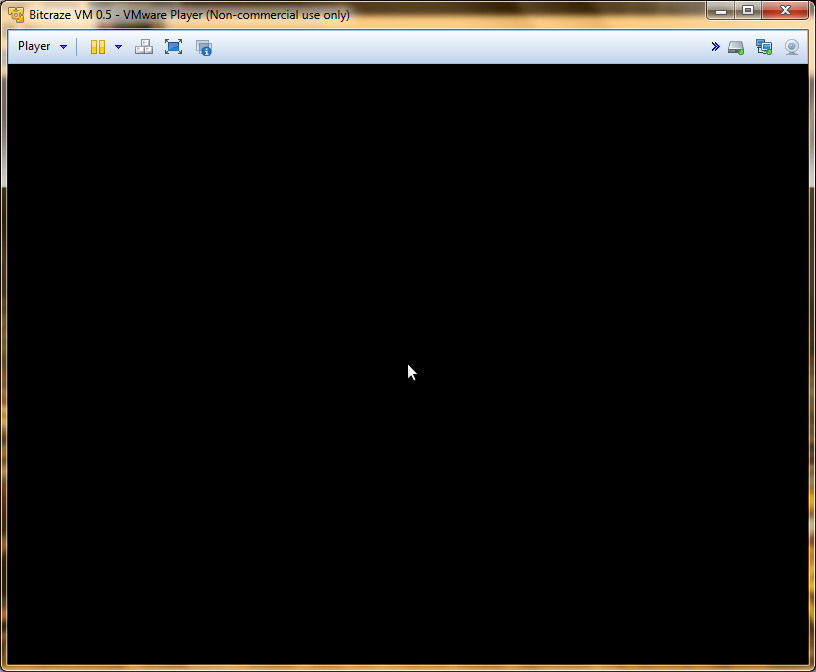The image size is (816, 672).
Task: Click the guest mouse pointer in VM
Action: (x=411, y=372)
